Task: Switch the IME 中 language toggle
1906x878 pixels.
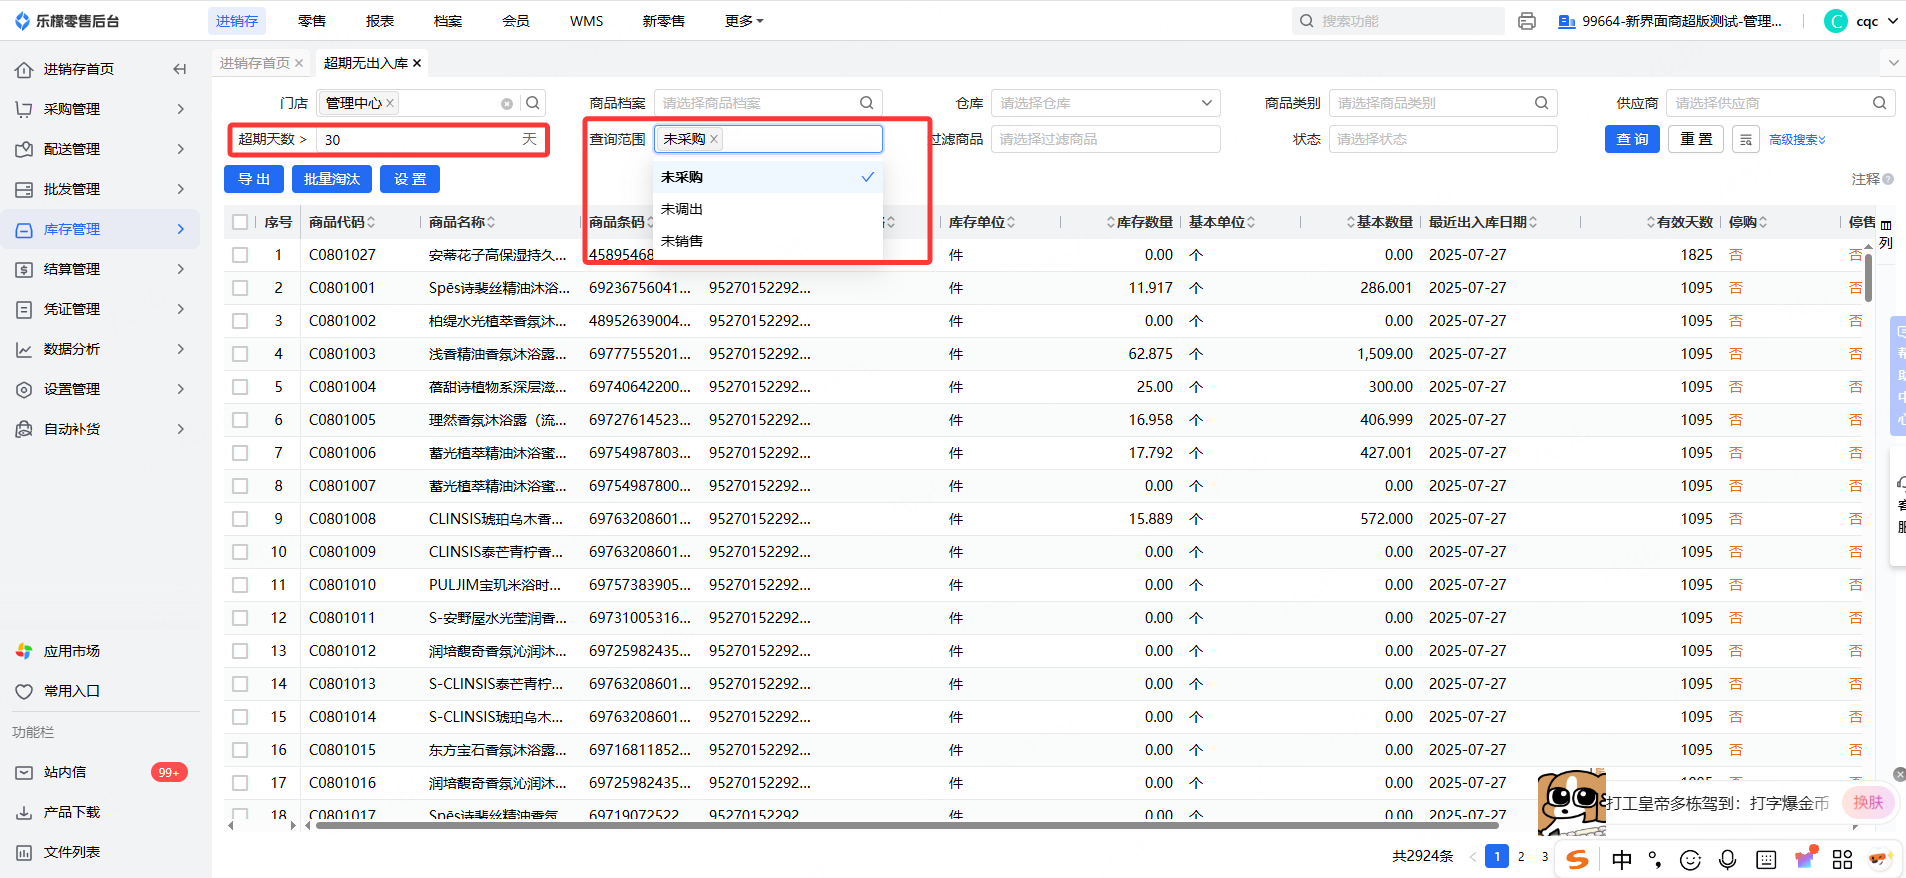Action: 1622,860
